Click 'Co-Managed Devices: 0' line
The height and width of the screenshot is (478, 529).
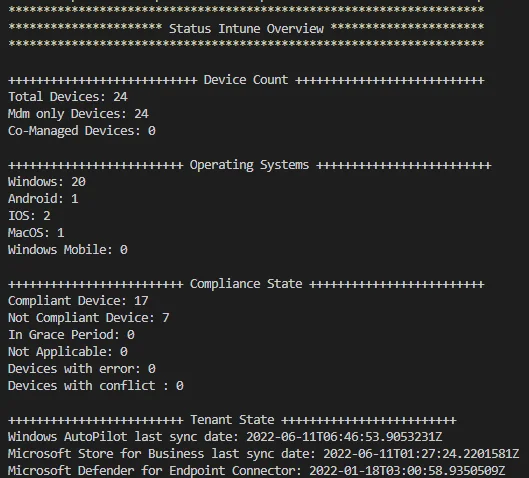[x=82, y=131]
